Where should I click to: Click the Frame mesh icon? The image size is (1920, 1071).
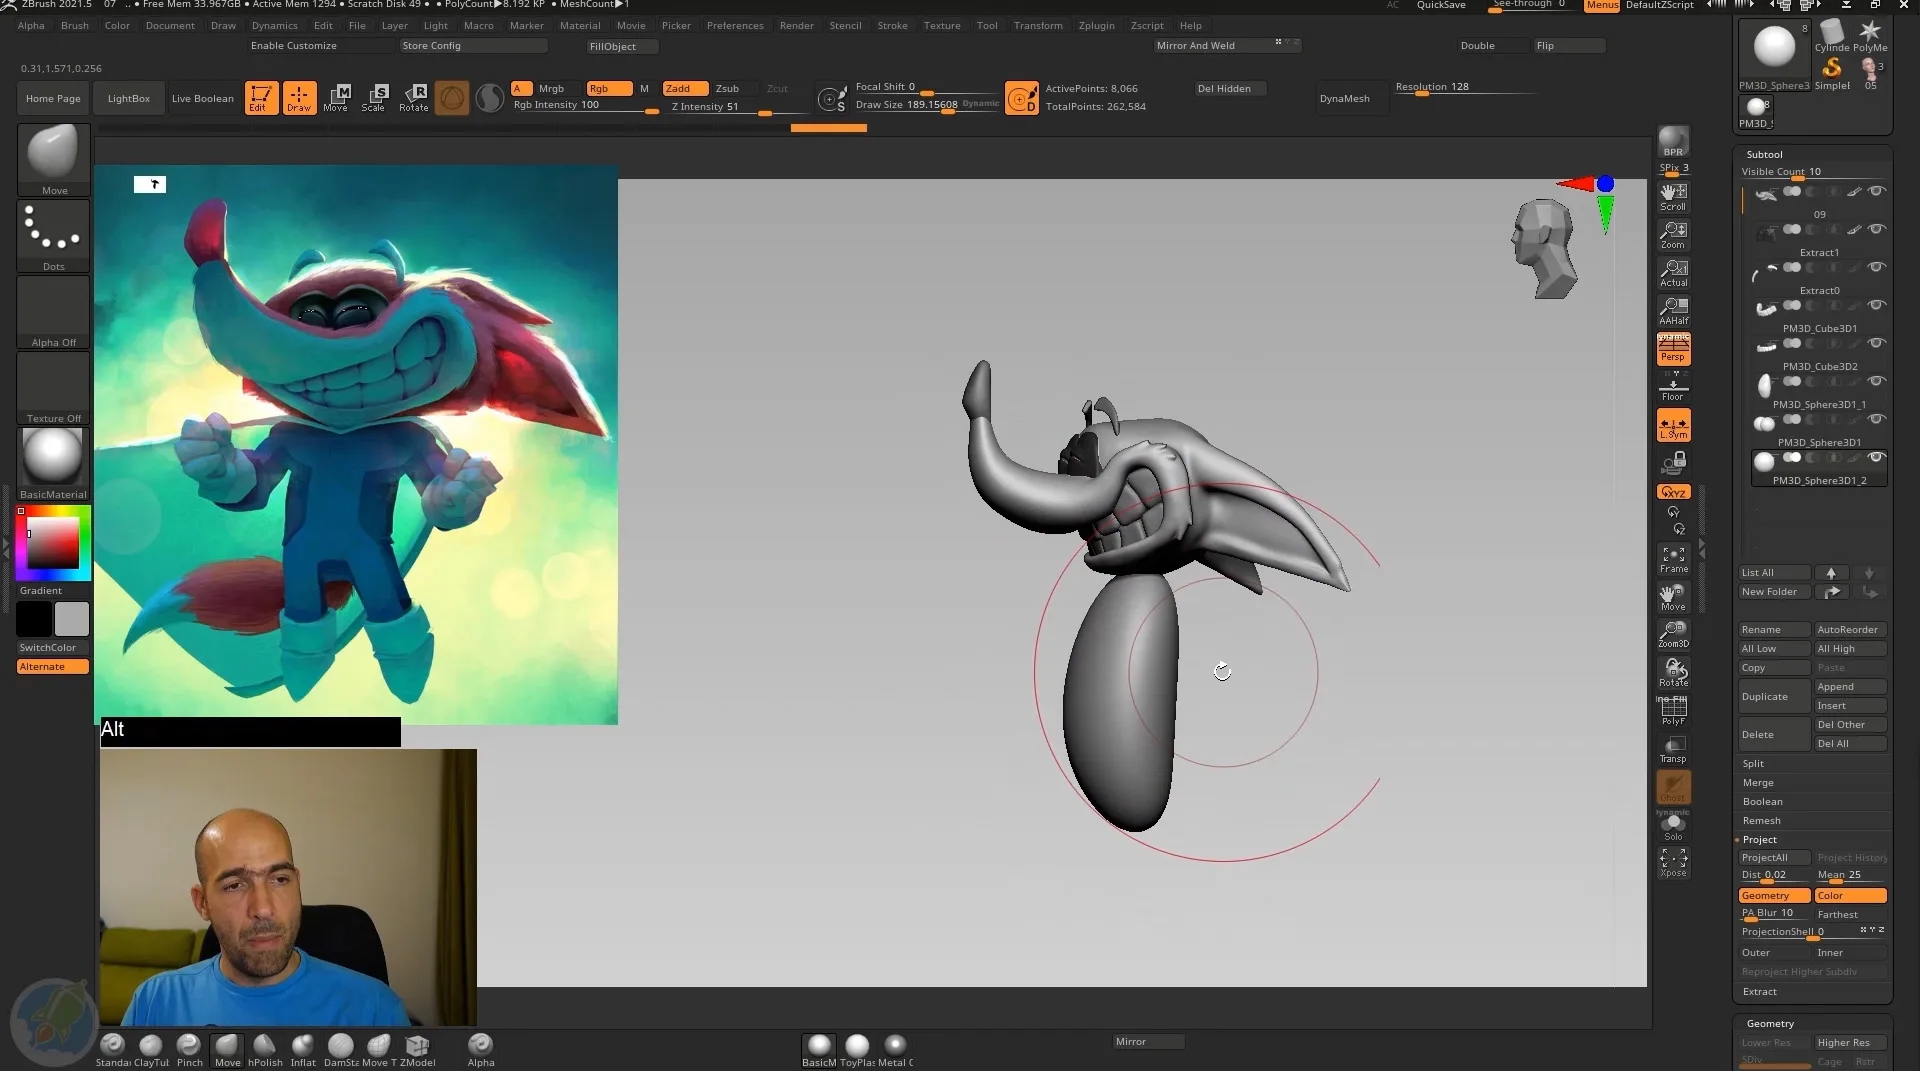(1673, 559)
